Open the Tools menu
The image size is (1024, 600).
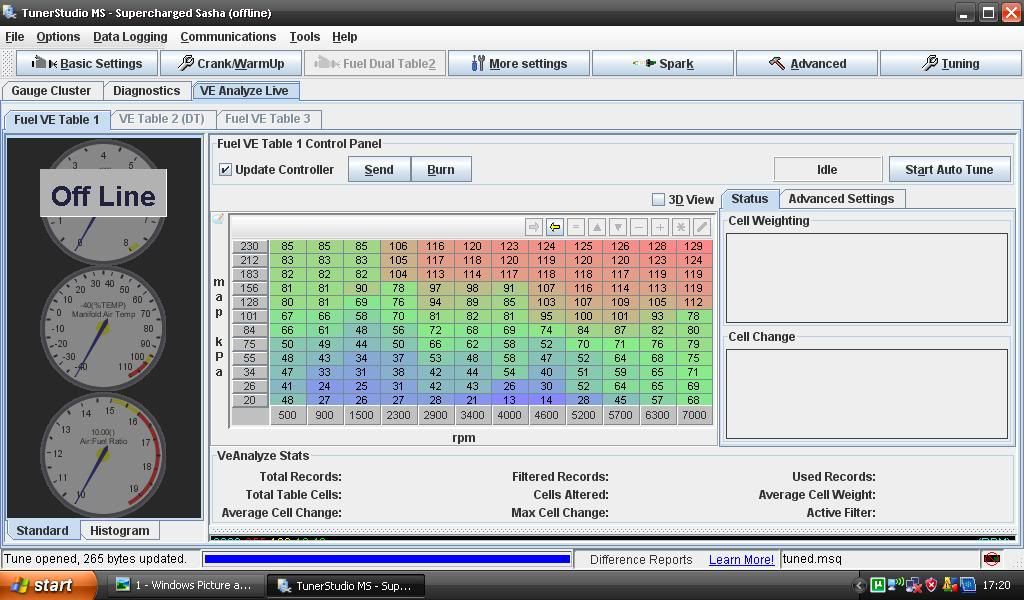304,37
